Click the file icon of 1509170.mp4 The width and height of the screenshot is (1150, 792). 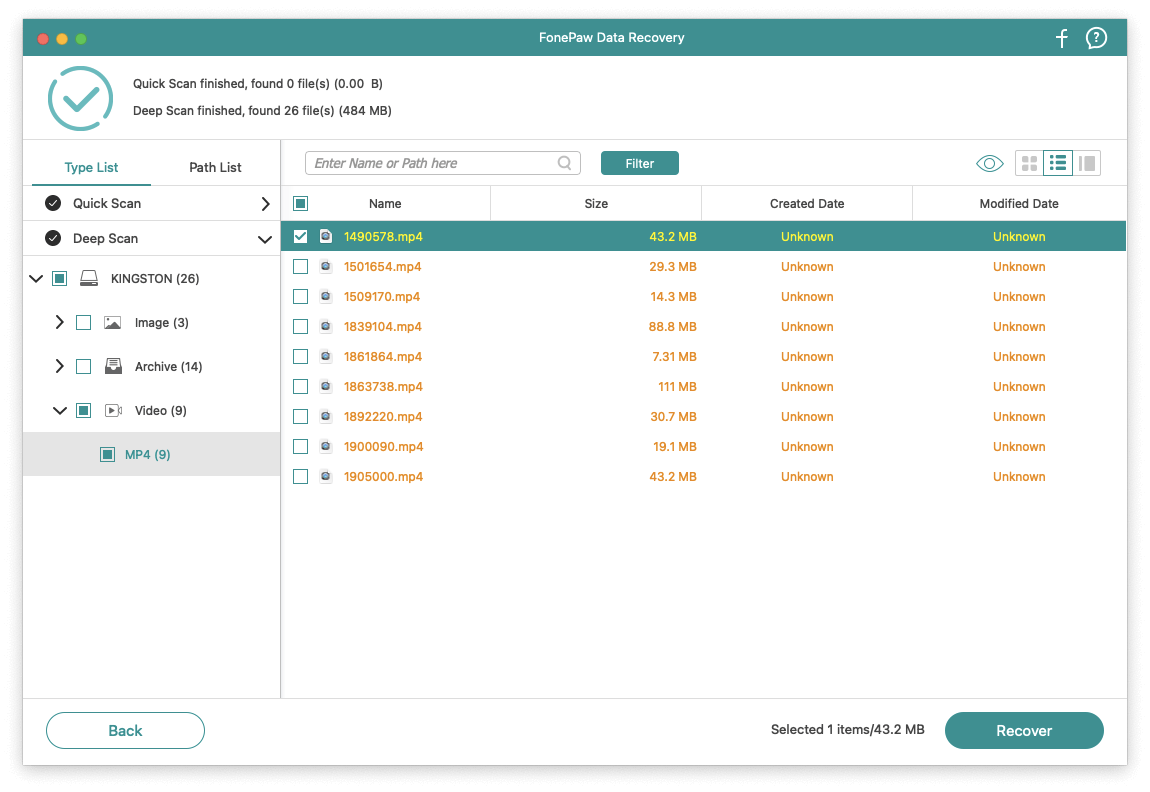tap(326, 296)
